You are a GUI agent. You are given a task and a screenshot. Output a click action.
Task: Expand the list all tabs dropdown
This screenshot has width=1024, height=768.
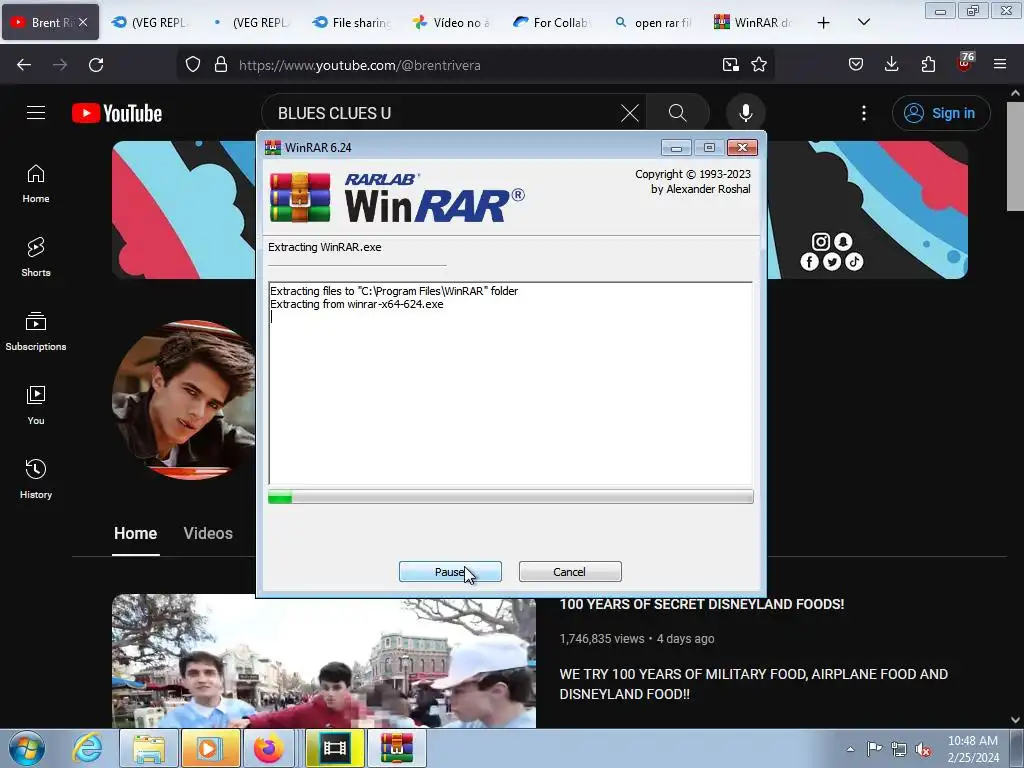click(863, 22)
